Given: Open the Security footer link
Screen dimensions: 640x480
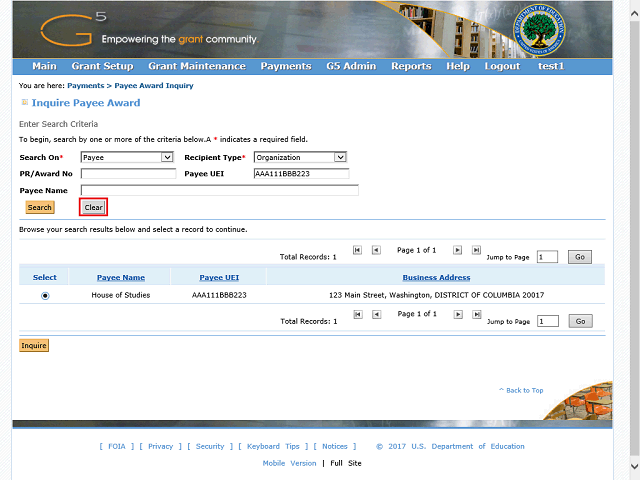Looking at the screenshot, I should click(210, 446).
